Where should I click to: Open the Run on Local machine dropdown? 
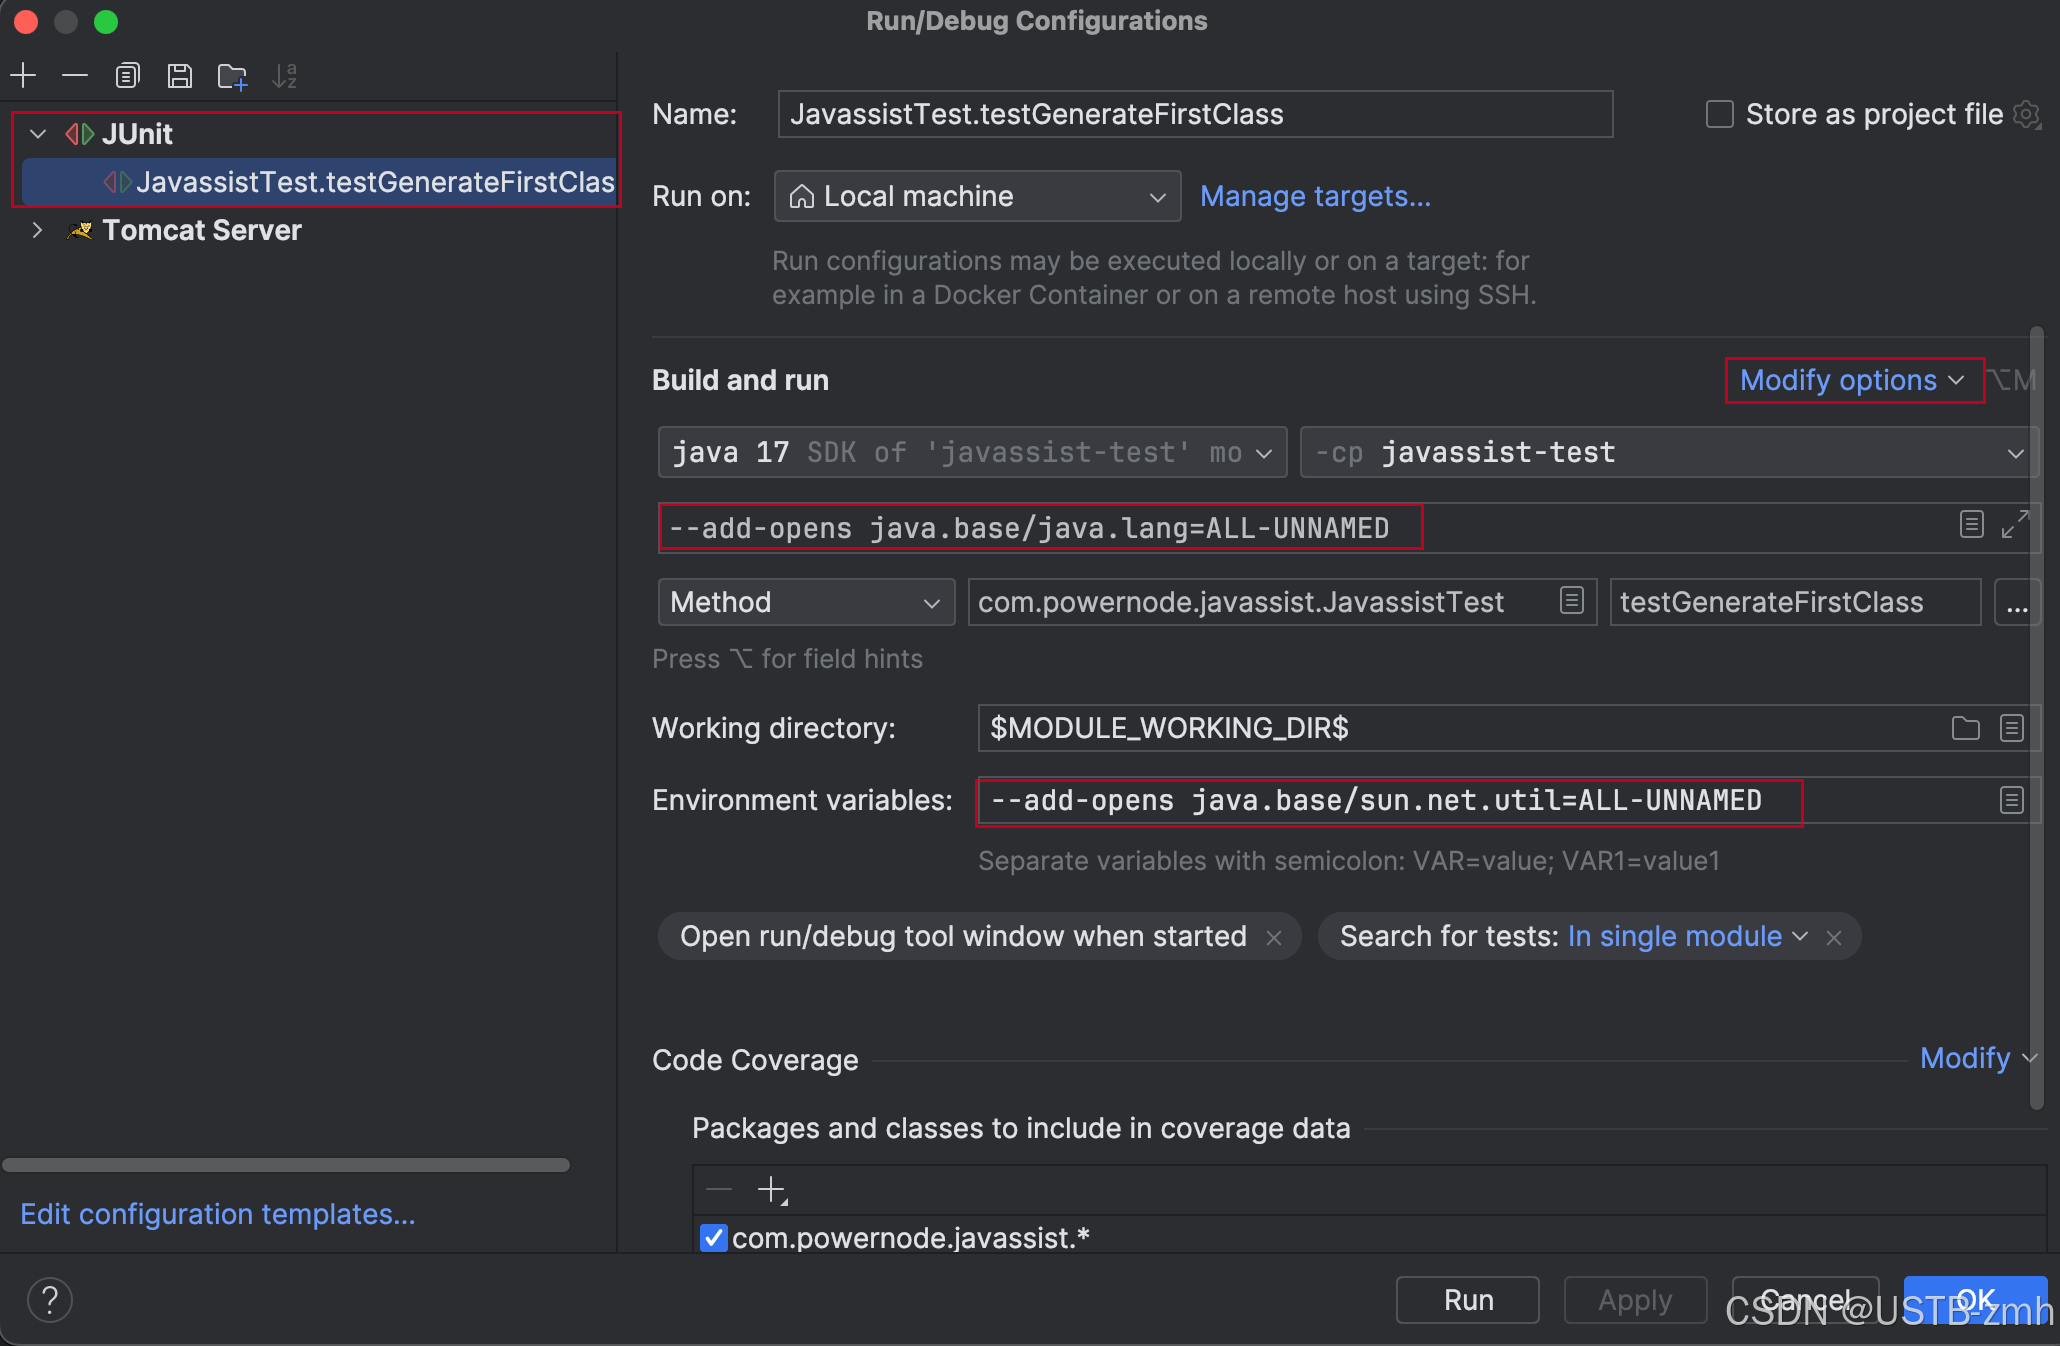(978, 196)
